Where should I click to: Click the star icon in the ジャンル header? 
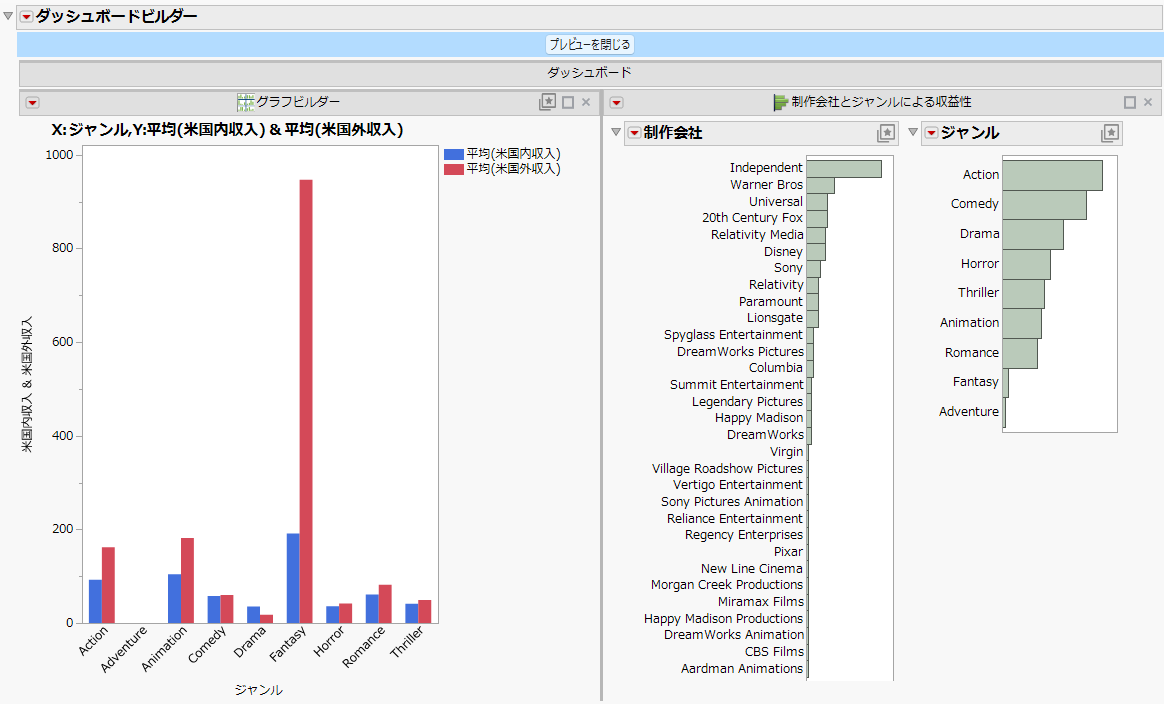tap(1110, 133)
